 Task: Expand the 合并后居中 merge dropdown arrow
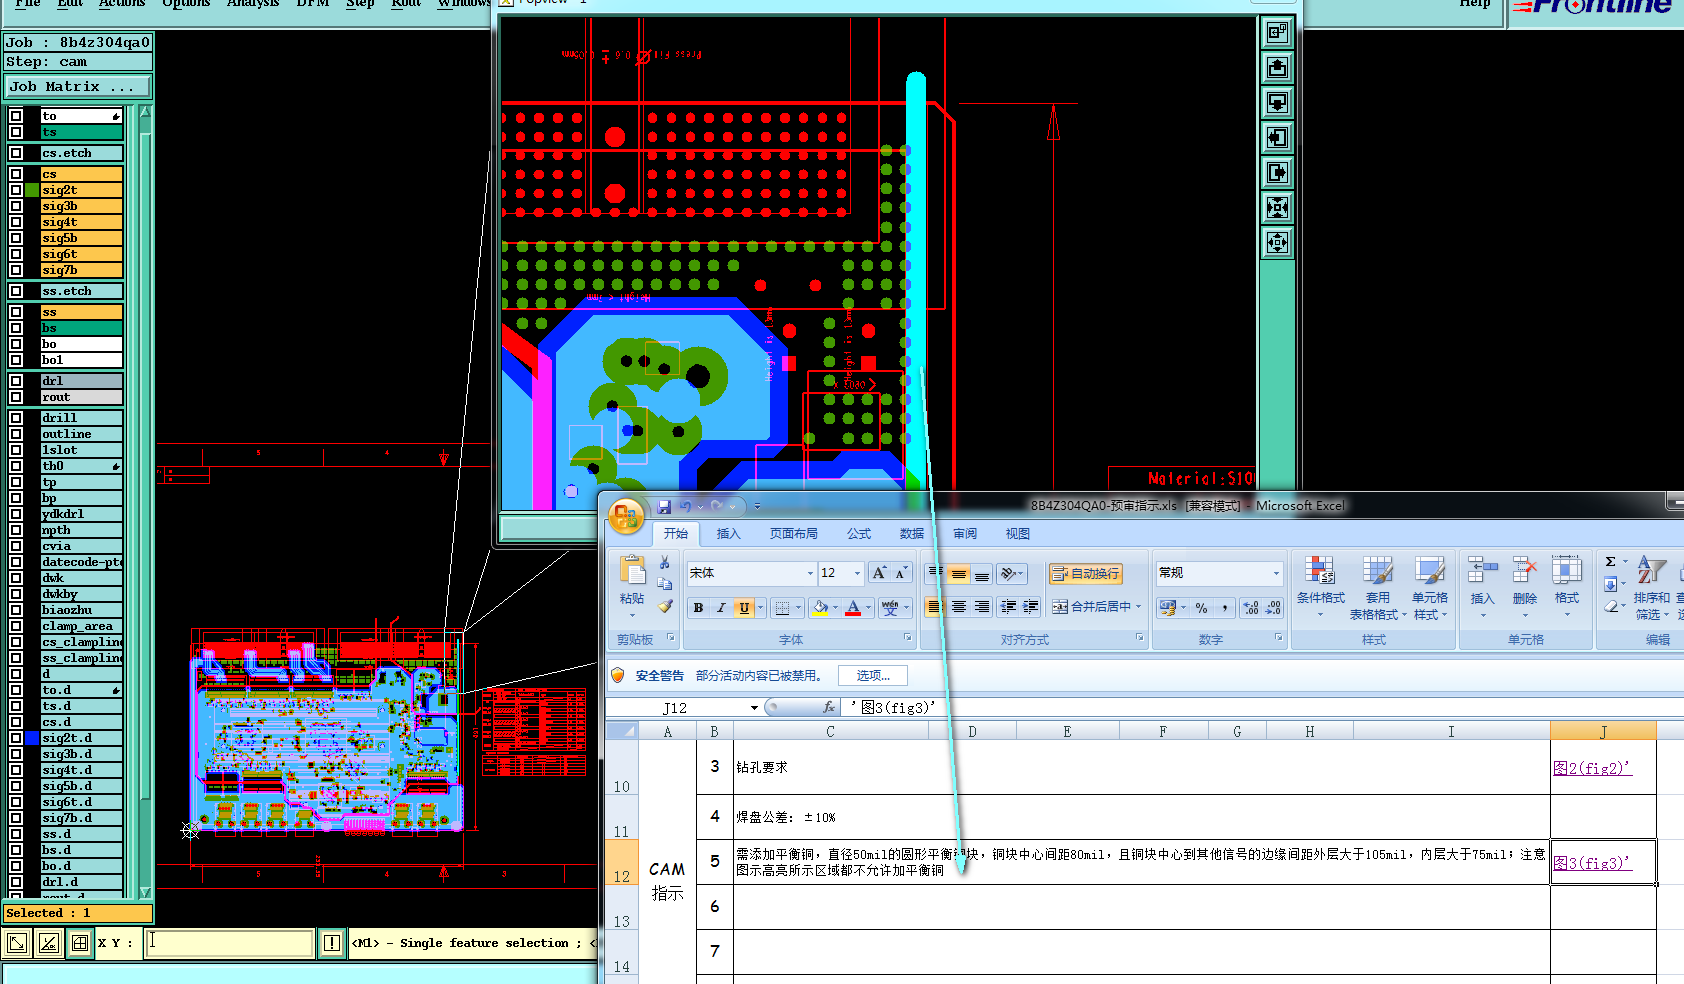click(x=1138, y=607)
